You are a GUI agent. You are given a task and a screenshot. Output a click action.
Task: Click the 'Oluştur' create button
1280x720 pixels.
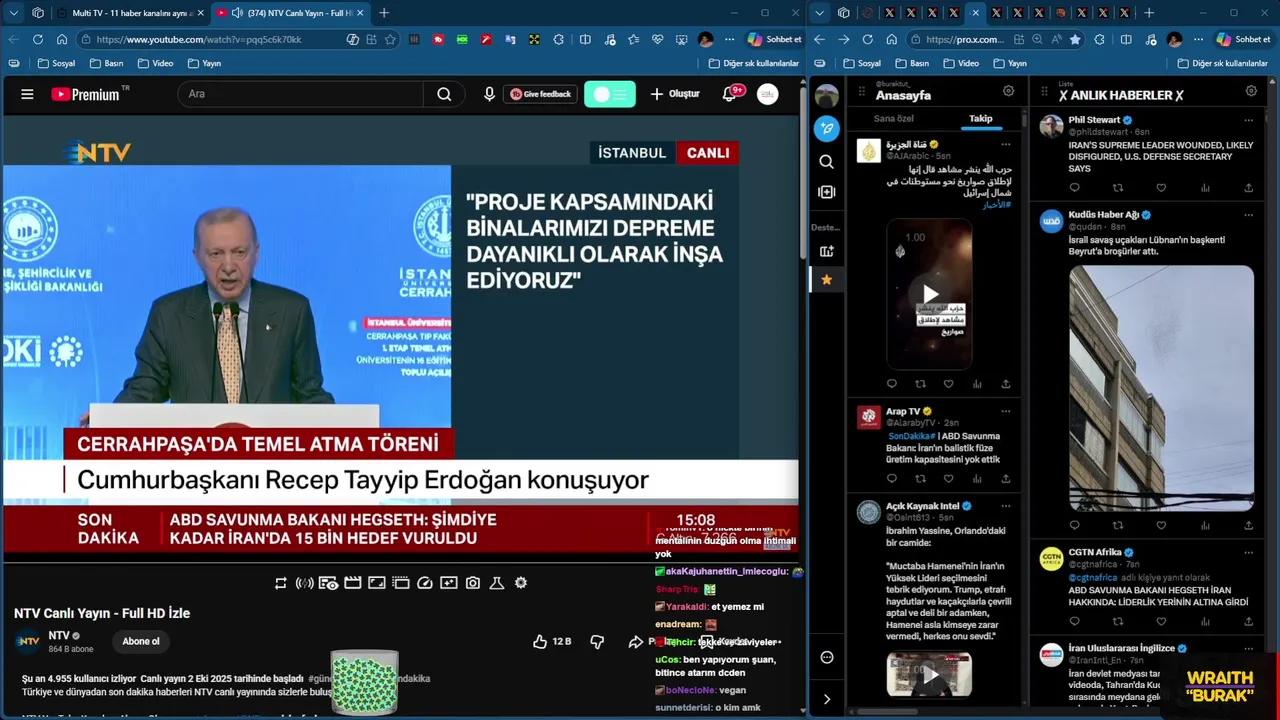coord(675,94)
